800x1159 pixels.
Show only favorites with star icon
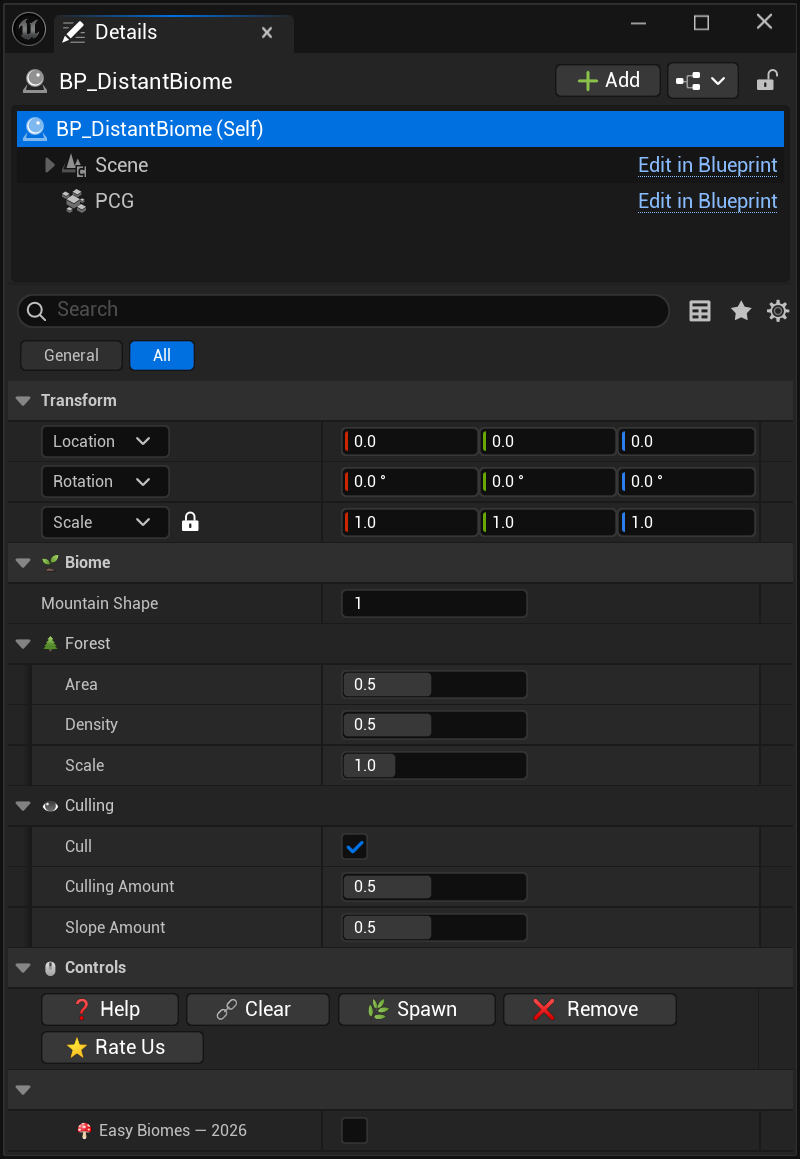coord(741,310)
